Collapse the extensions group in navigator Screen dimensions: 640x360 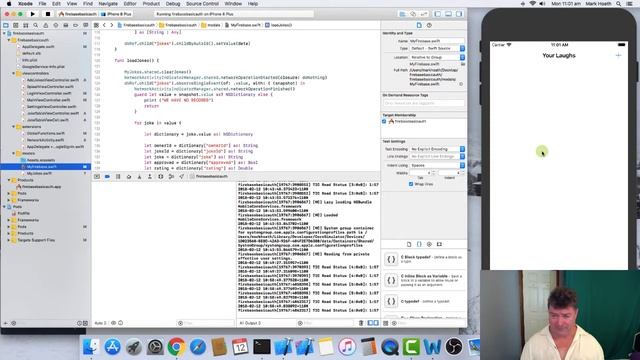(x=13, y=127)
